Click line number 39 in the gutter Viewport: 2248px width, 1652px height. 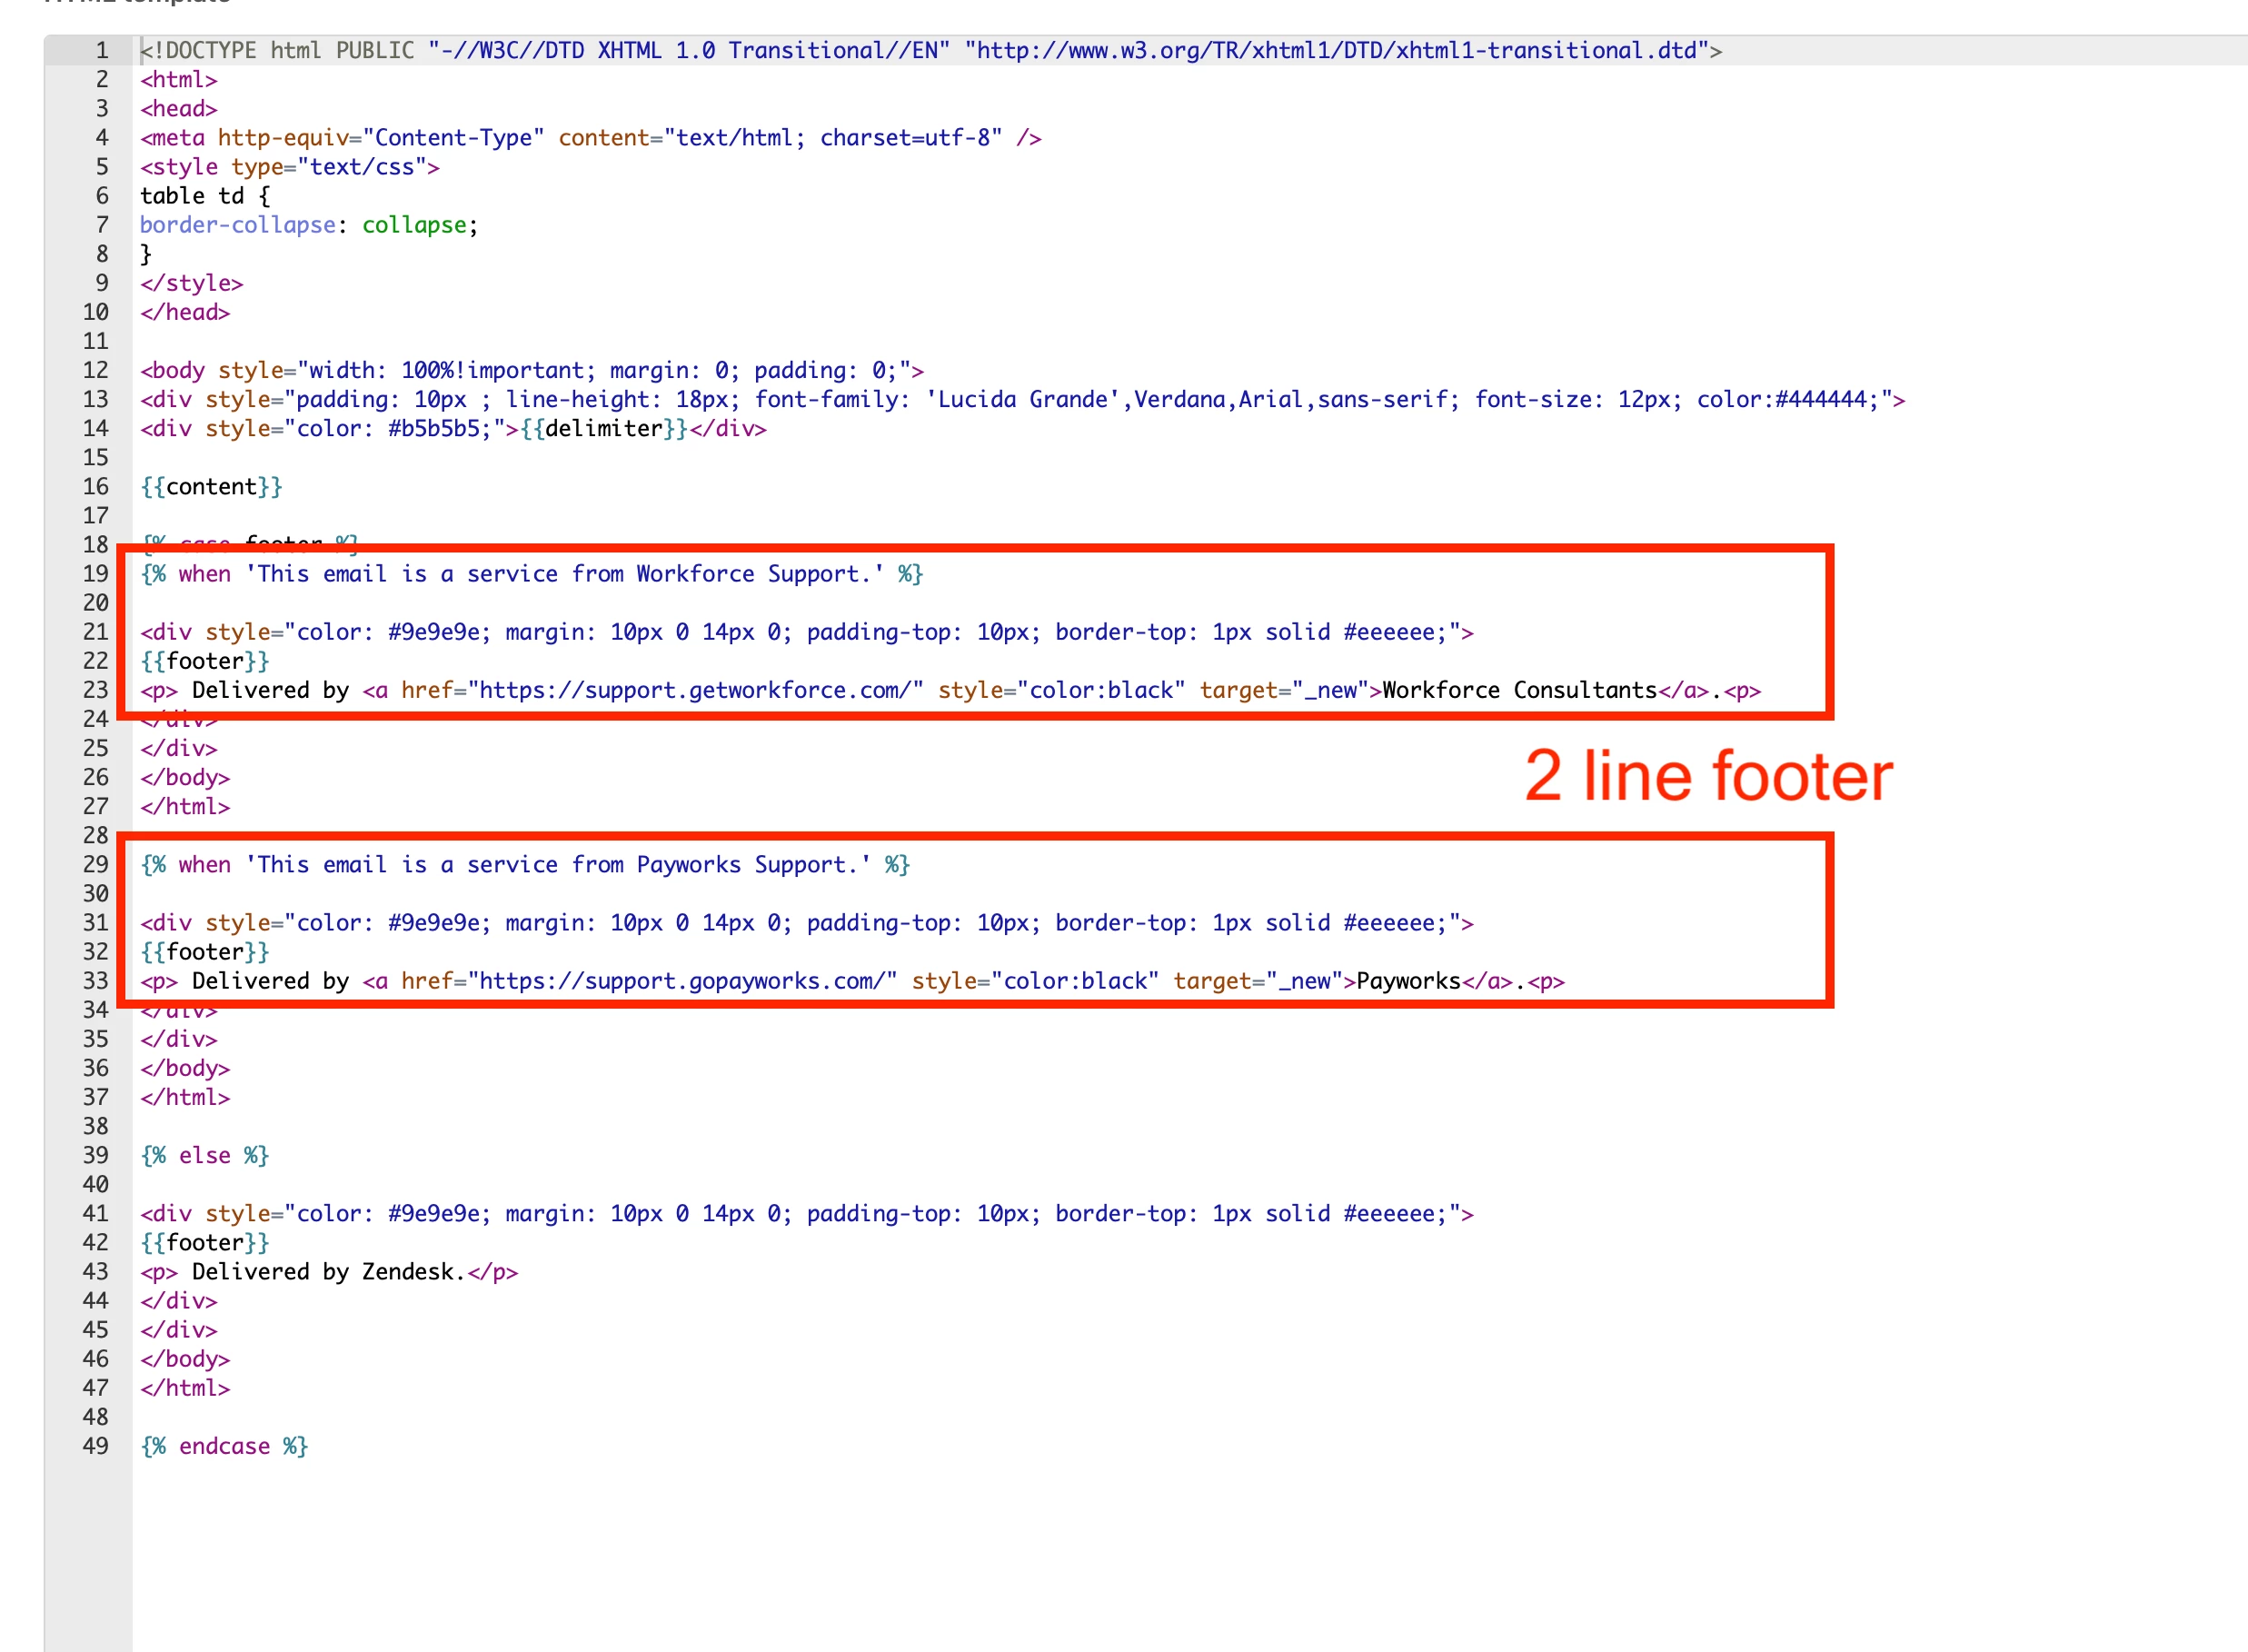(95, 1156)
